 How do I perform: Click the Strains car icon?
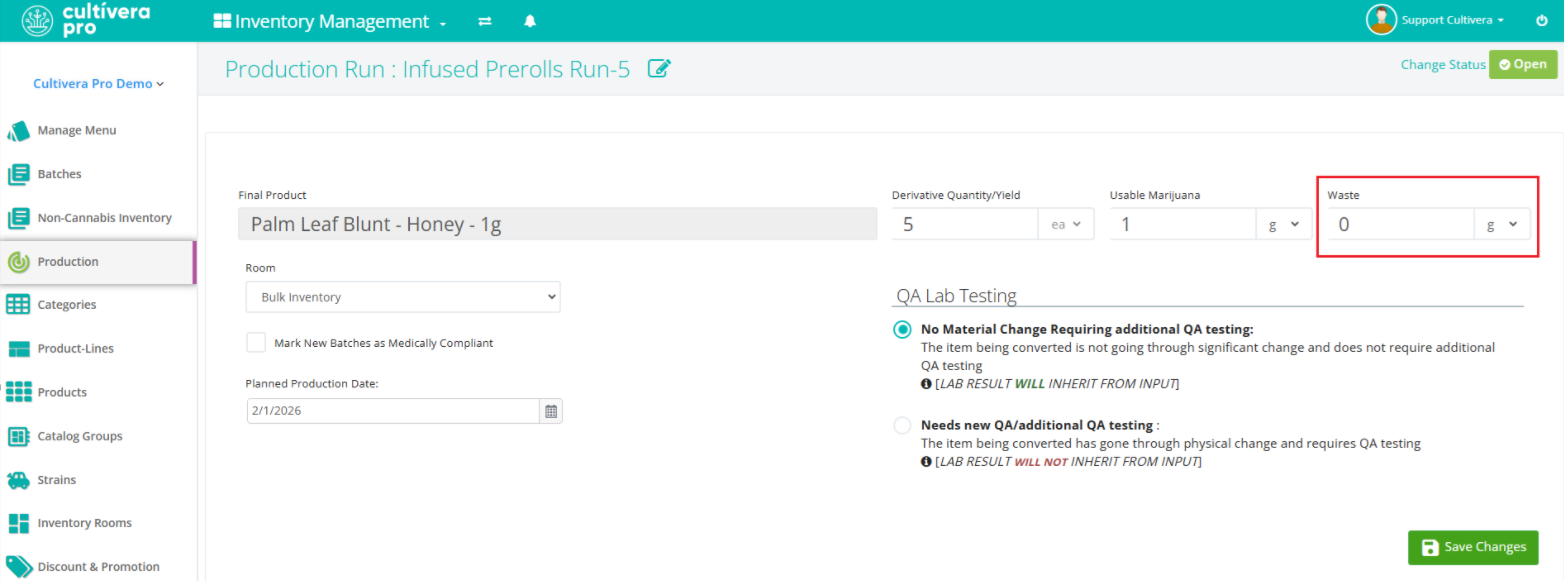tap(18, 480)
